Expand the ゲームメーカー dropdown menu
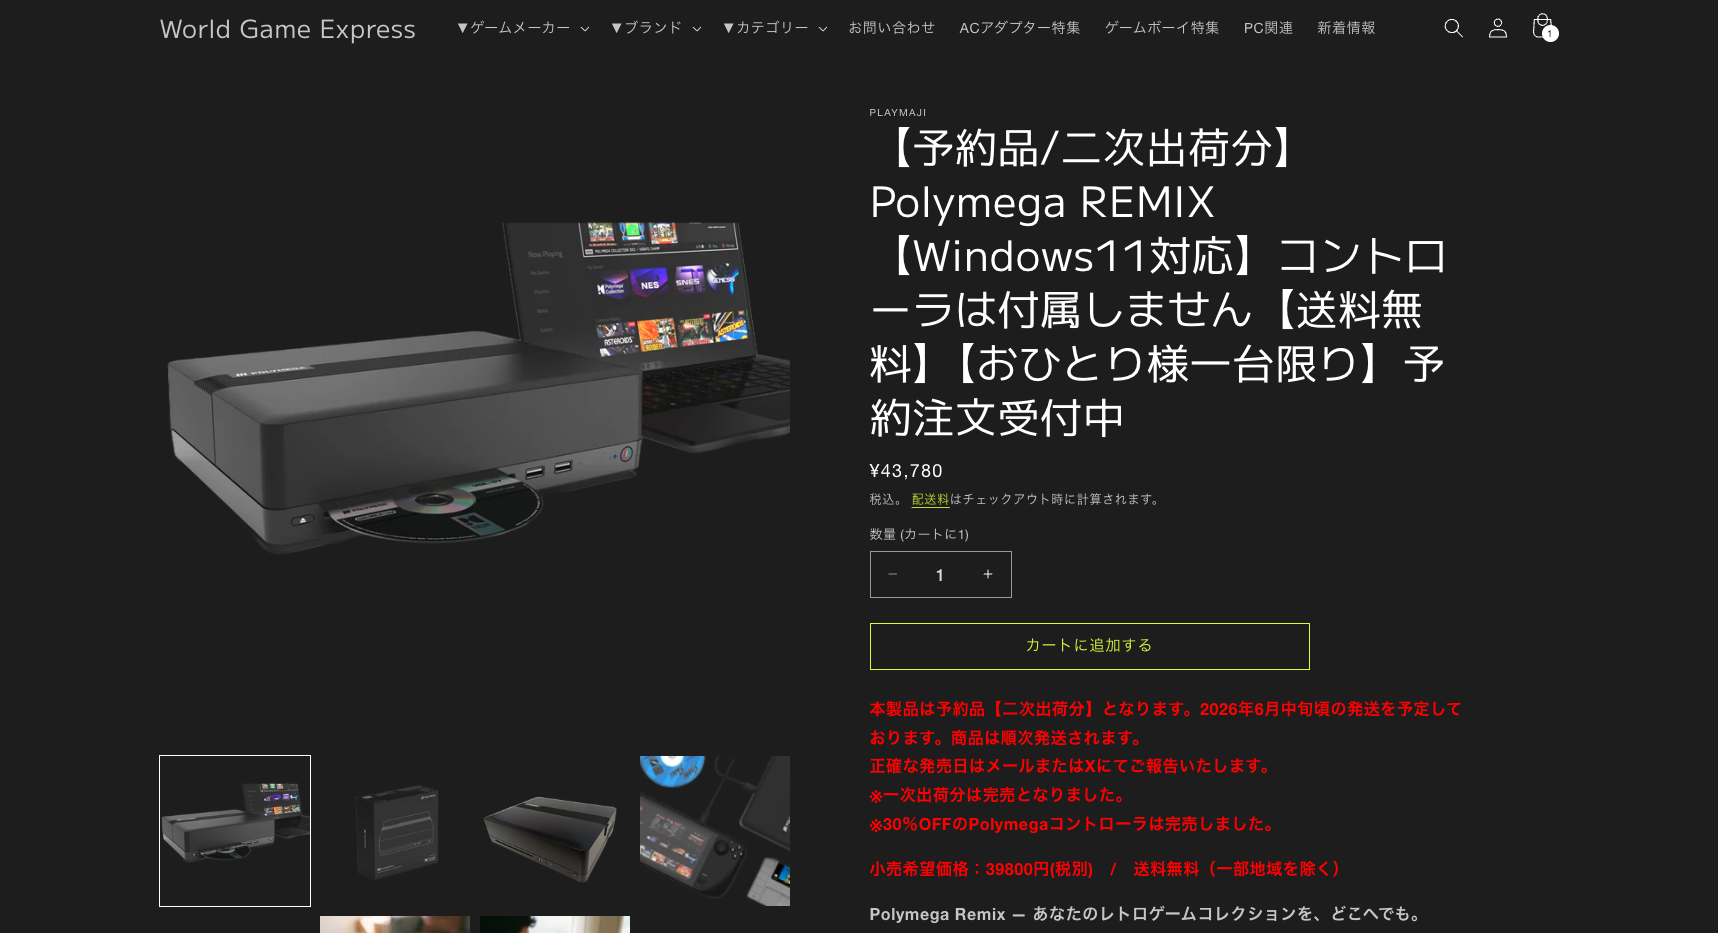The image size is (1718, 933). [x=522, y=28]
